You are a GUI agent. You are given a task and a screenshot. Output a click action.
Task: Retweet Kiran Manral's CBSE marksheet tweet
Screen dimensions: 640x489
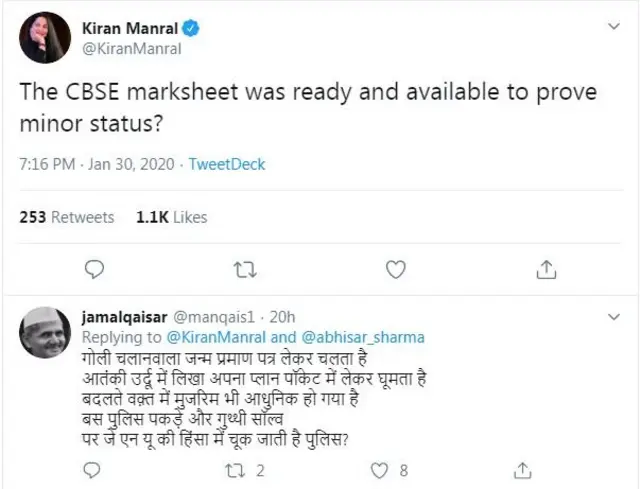point(244,269)
